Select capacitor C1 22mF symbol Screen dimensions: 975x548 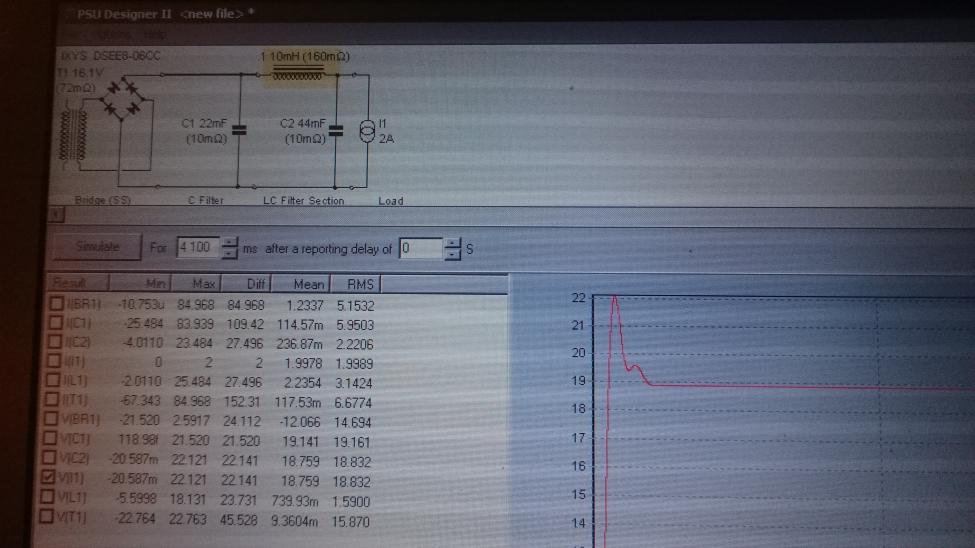pos(239,130)
